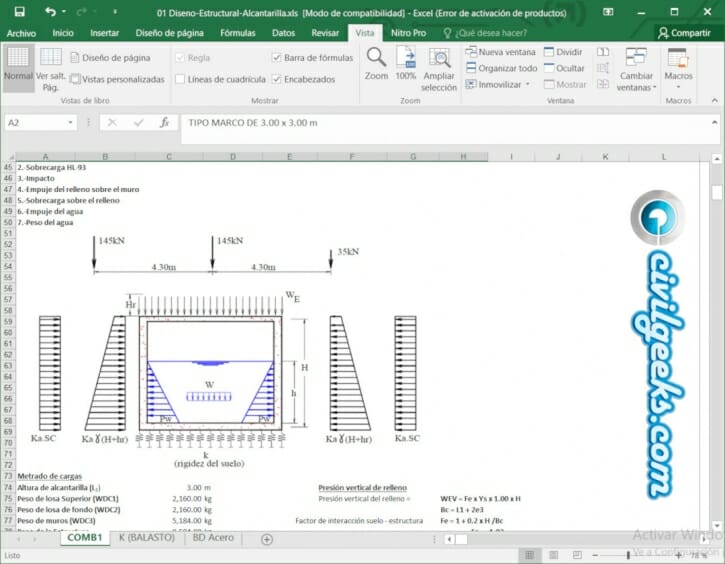Add a new sheet with plus icon
This screenshot has height=564, width=725.
pos(267,539)
